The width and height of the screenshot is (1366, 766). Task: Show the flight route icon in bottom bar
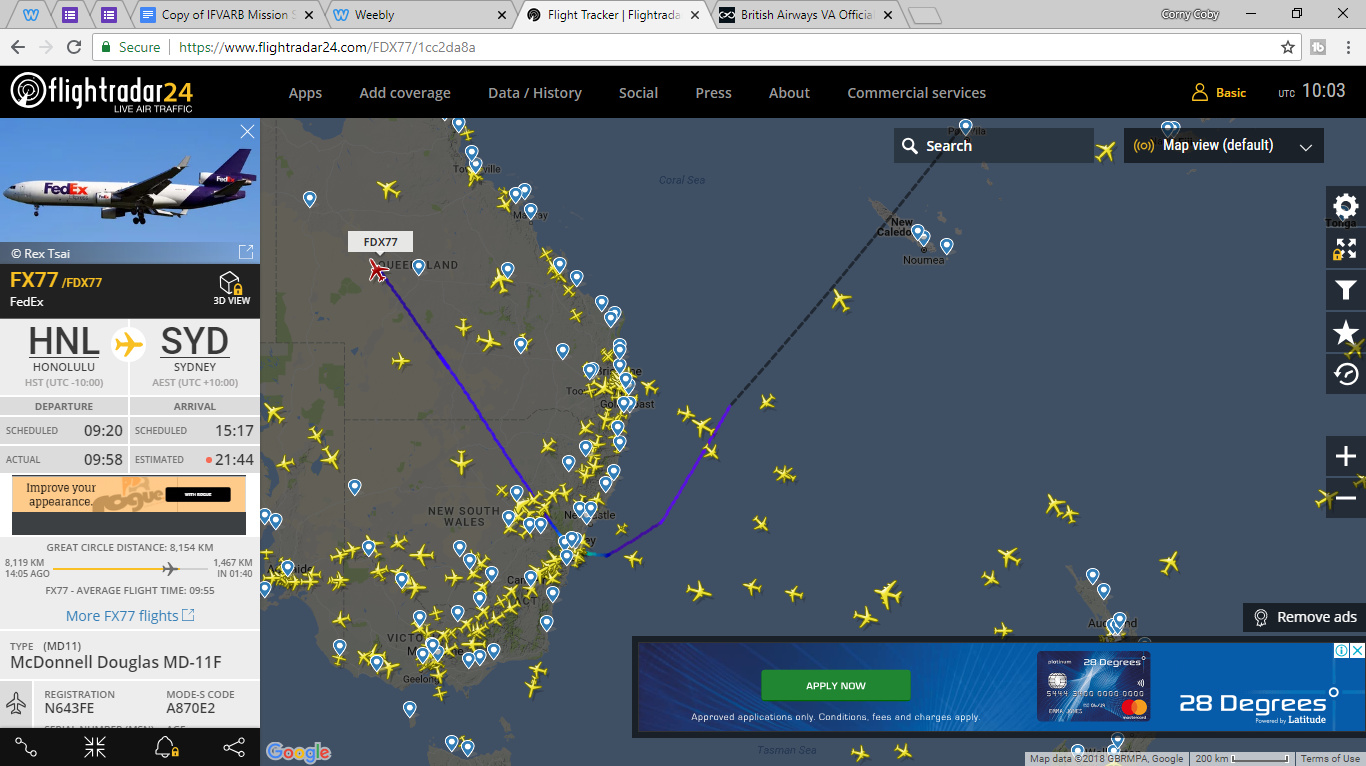(x=26, y=746)
